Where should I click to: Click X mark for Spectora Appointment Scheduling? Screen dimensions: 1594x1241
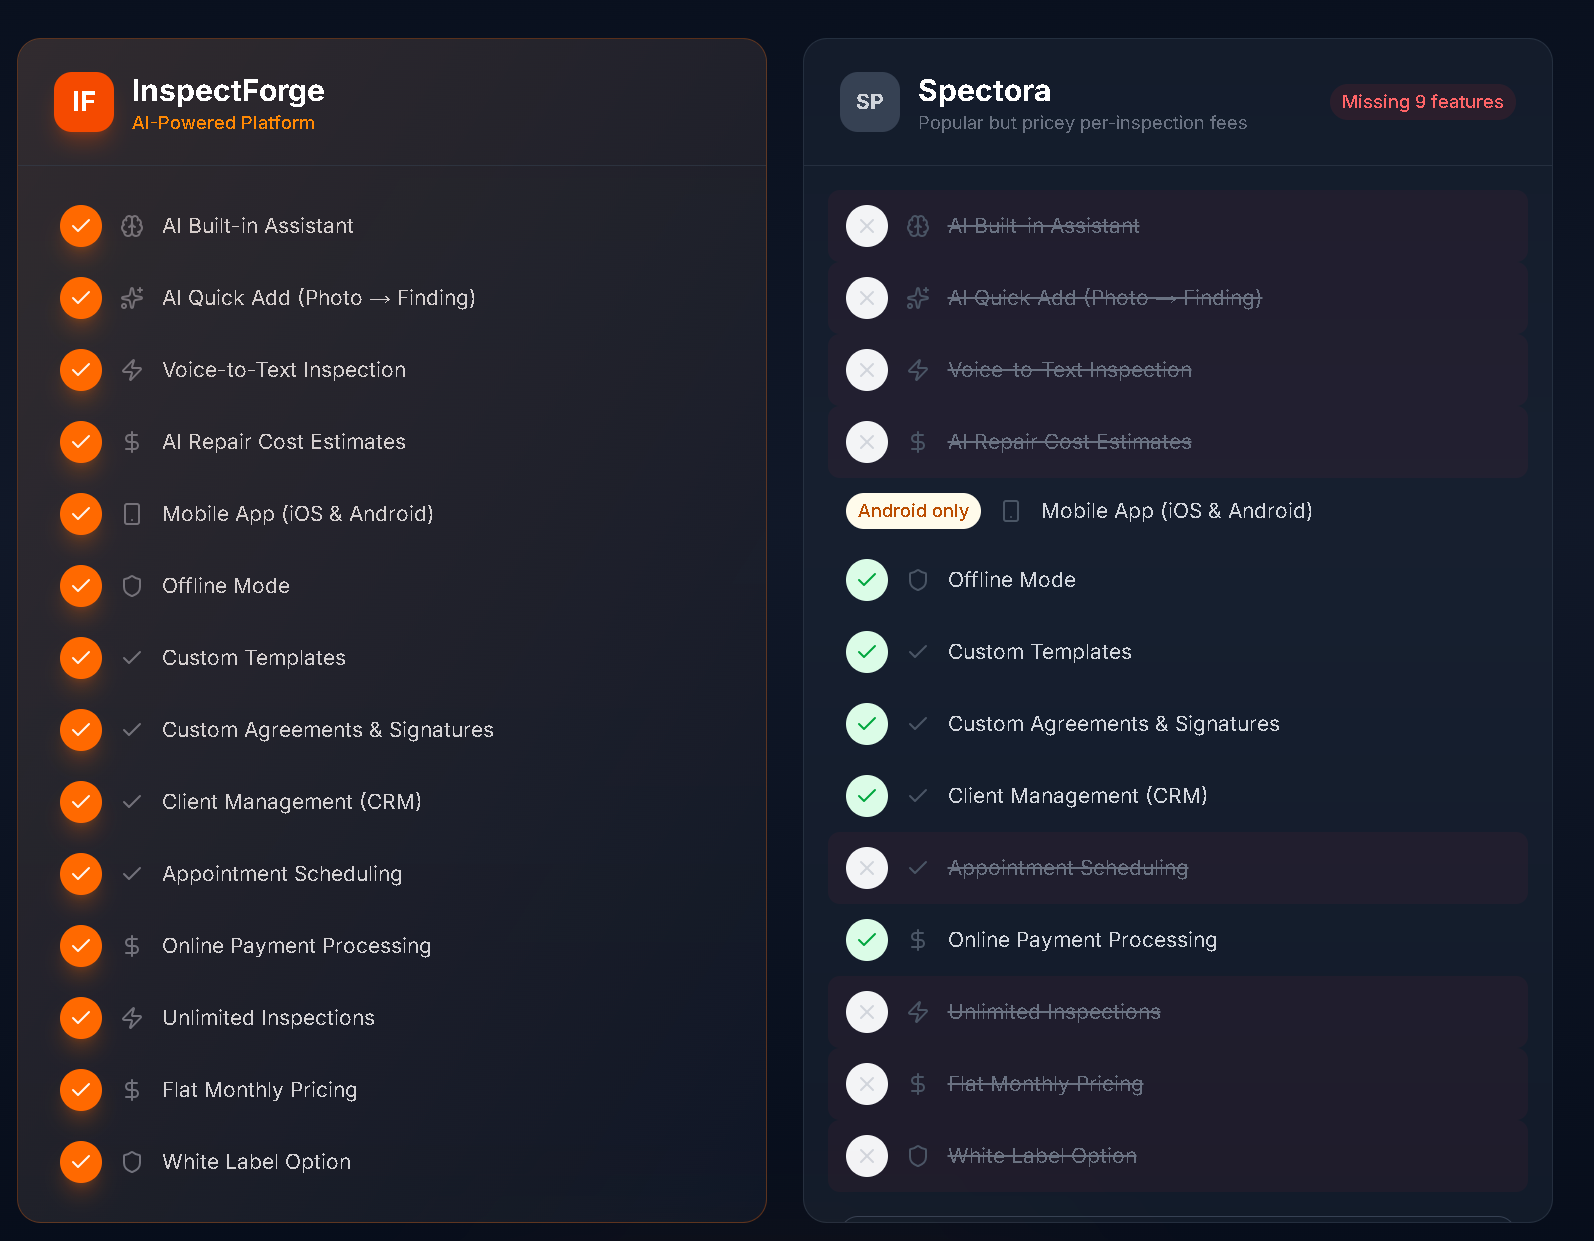click(867, 868)
